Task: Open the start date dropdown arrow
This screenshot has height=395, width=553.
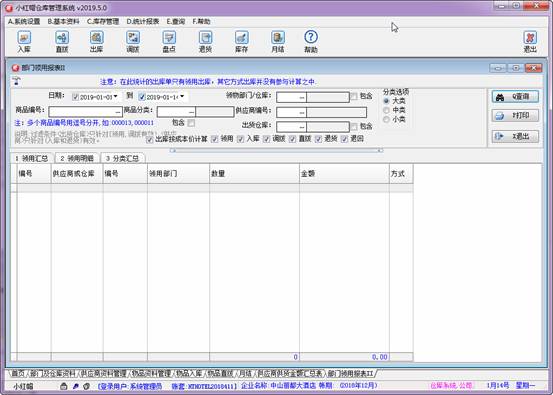Action: click(116, 96)
